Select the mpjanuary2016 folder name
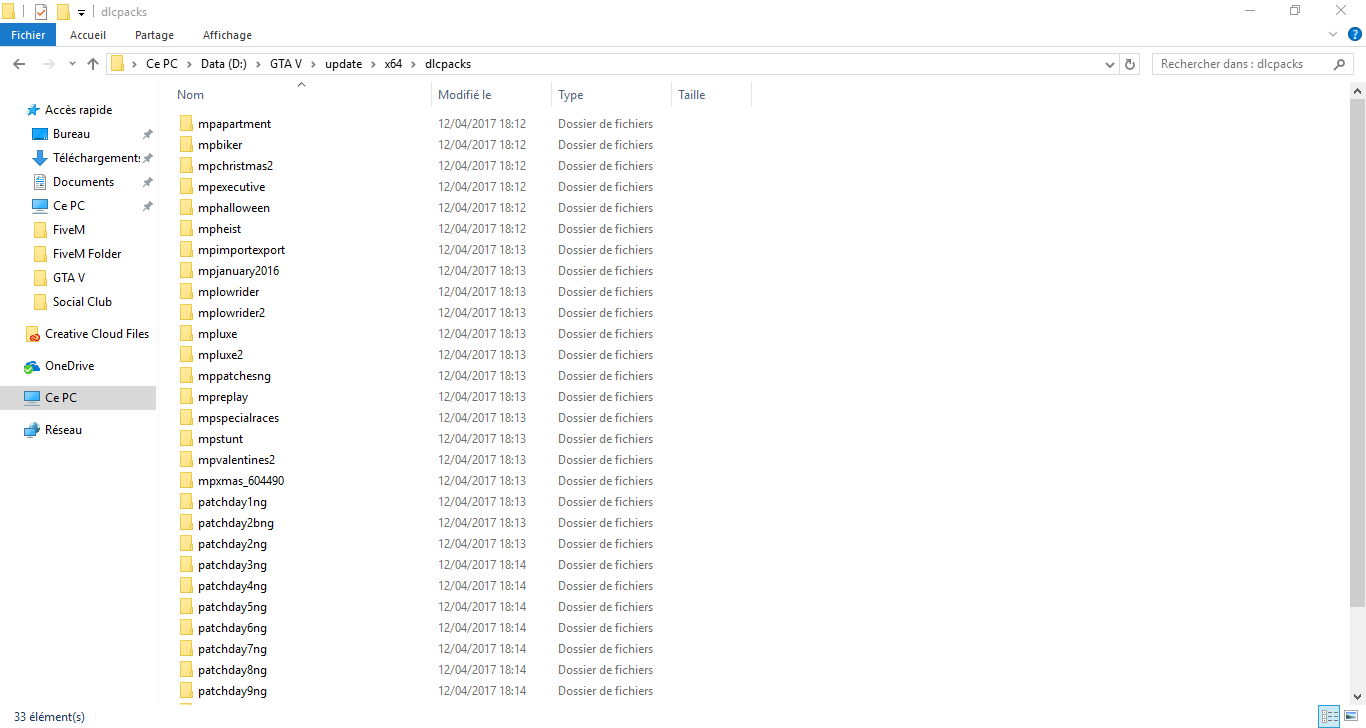Screen dimensions: 1366x728 pos(238,271)
